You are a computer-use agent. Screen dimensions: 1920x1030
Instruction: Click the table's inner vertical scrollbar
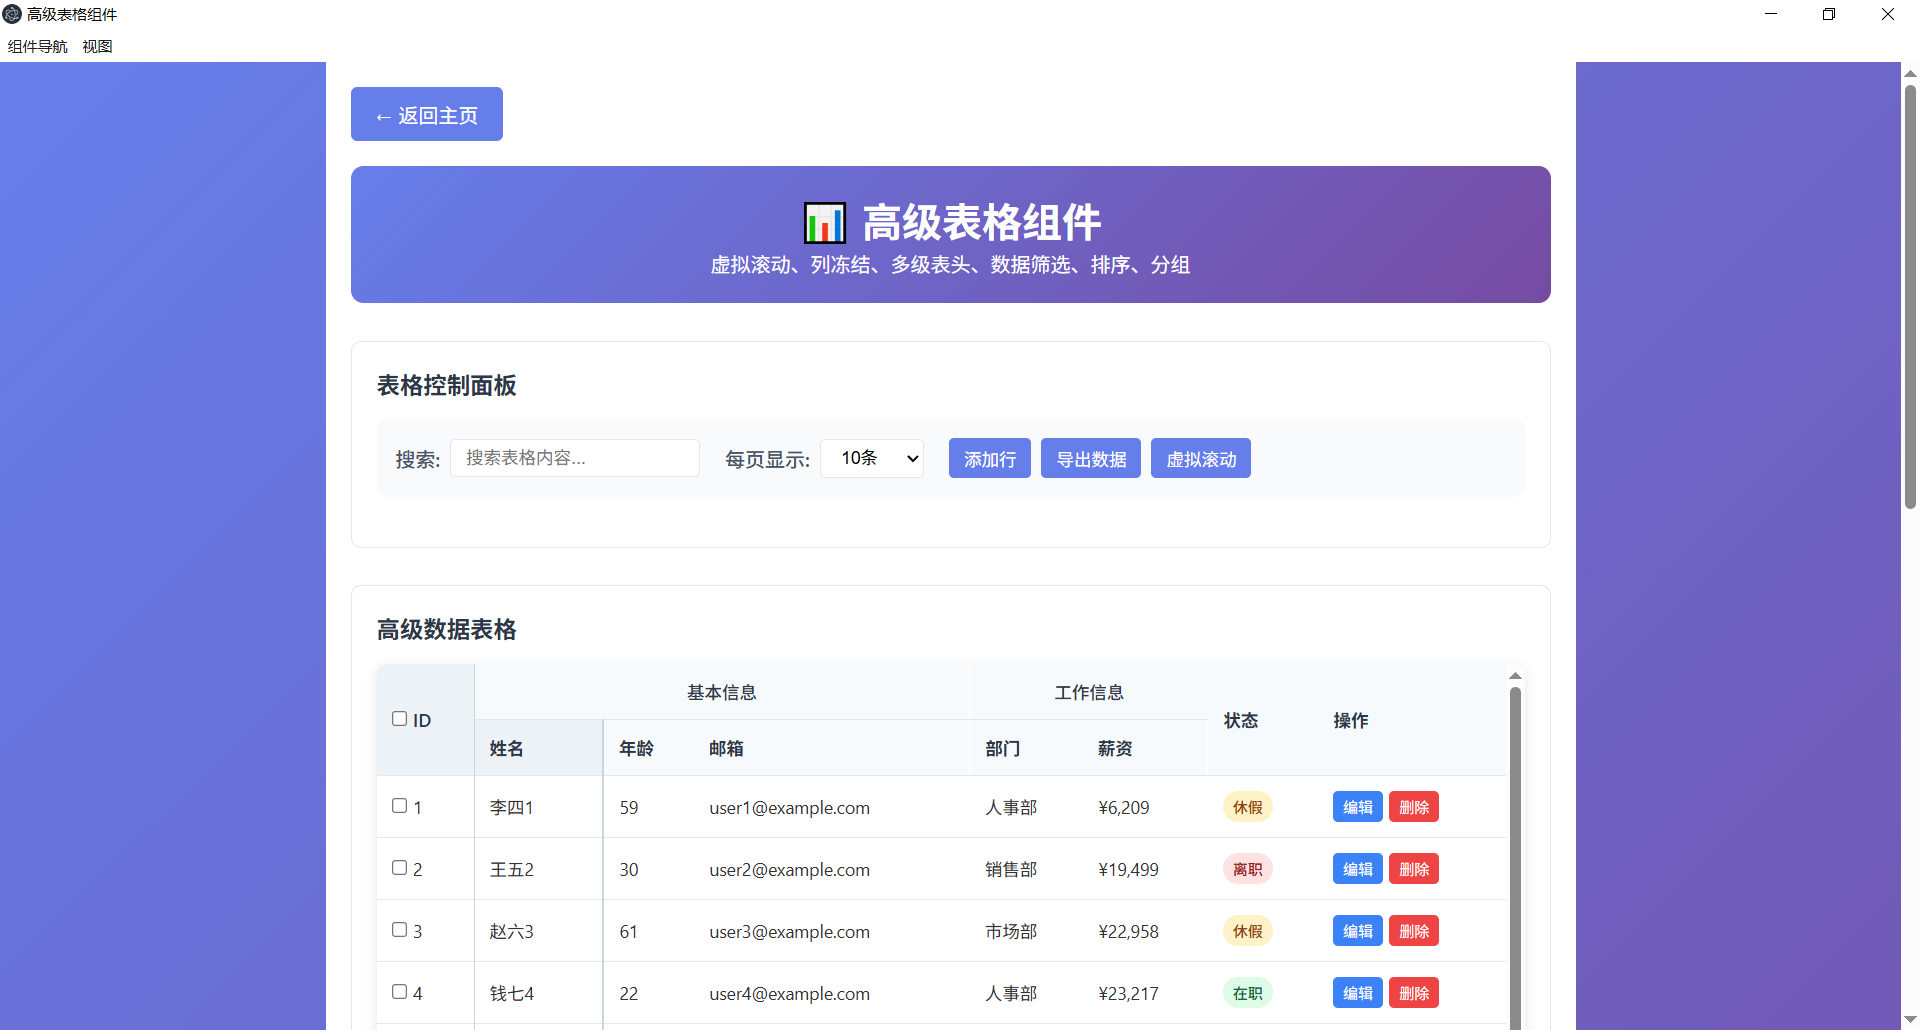click(1515, 850)
